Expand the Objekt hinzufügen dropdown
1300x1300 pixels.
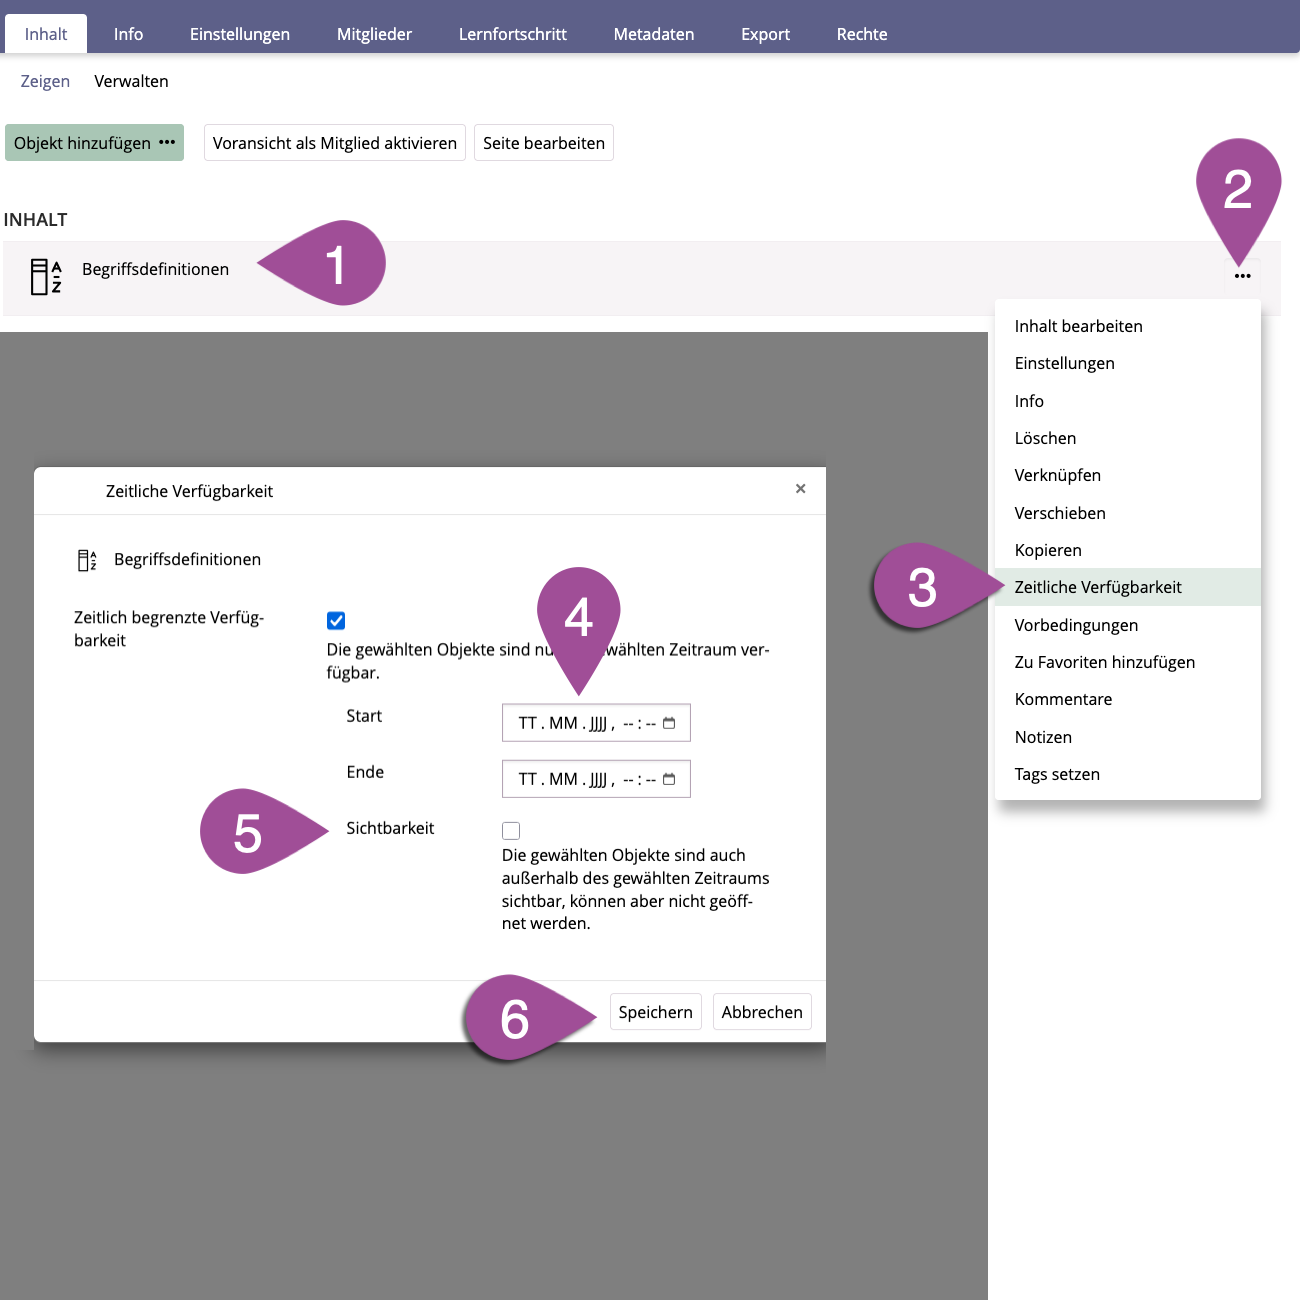pos(94,143)
